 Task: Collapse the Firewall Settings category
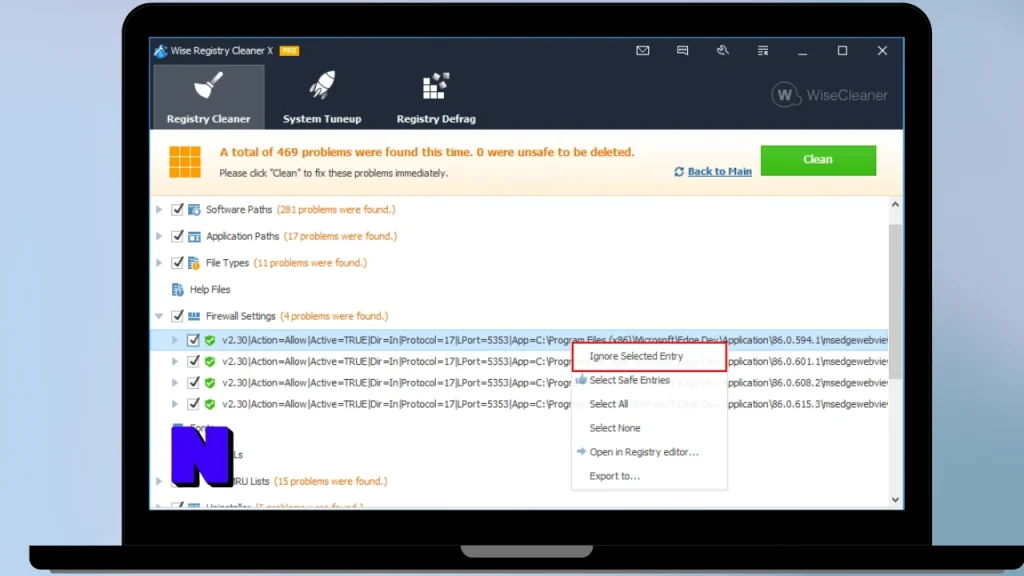159,316
